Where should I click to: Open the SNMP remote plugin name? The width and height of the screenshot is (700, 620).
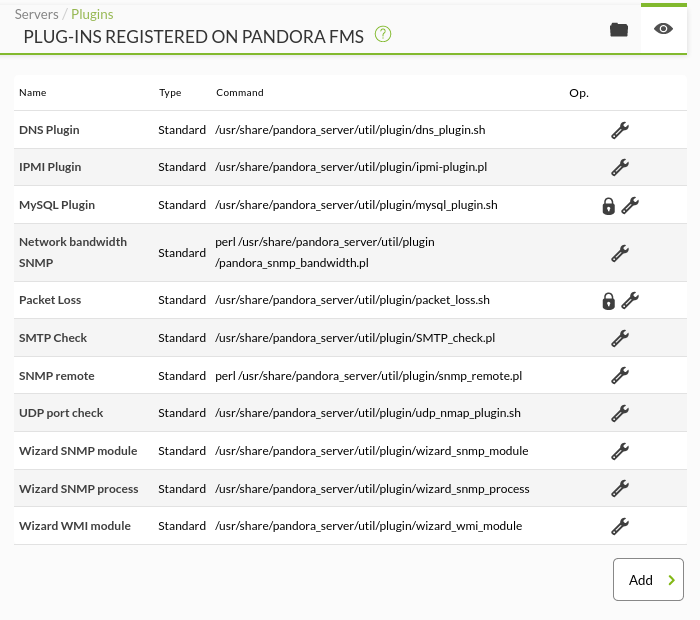(57, 376)
